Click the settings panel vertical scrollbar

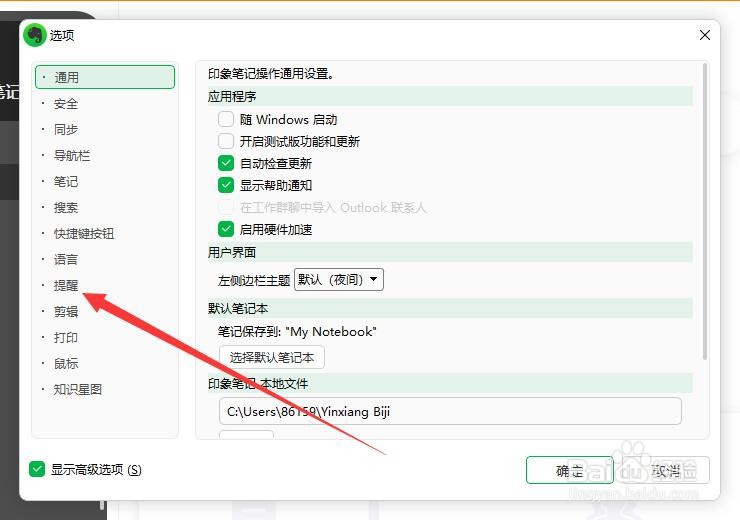pos(705,212)
